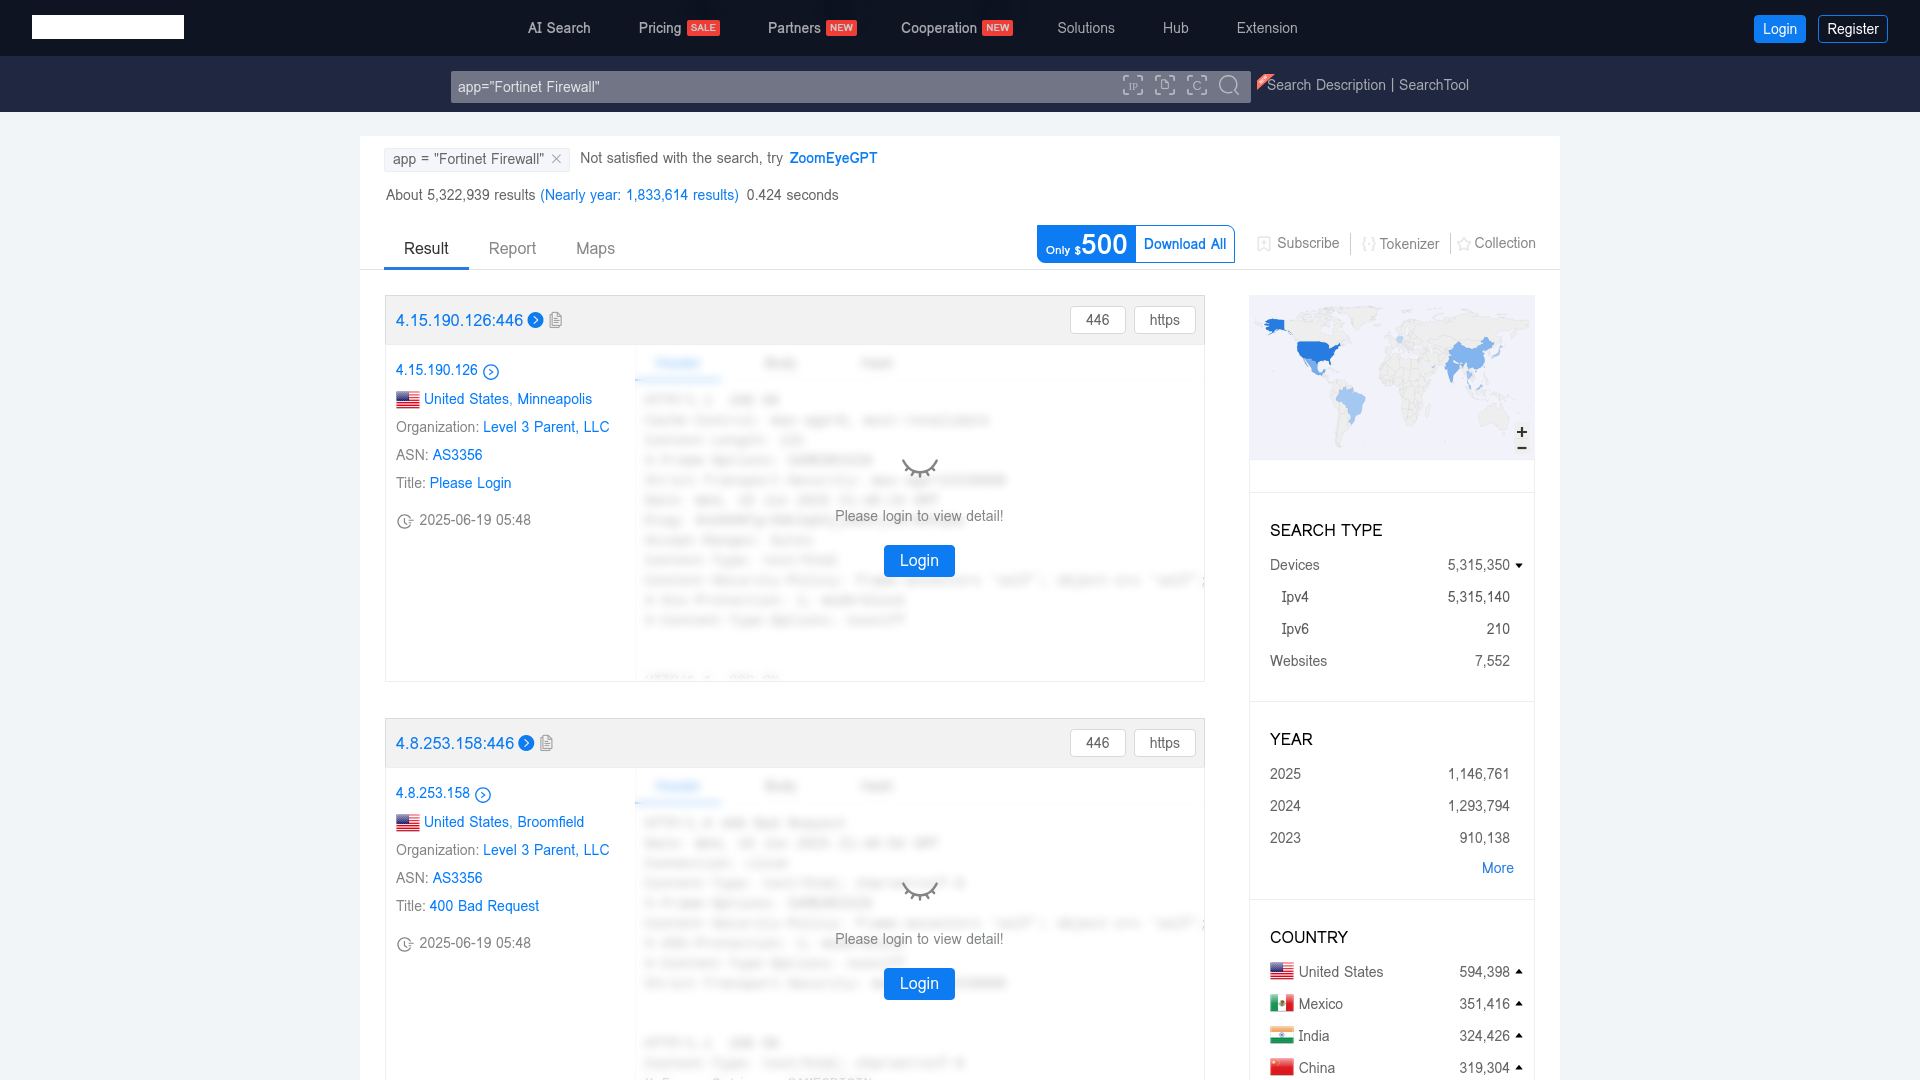Click the site logo in header
This screenshot has width=1920, height=1080.
pos(108,27)
